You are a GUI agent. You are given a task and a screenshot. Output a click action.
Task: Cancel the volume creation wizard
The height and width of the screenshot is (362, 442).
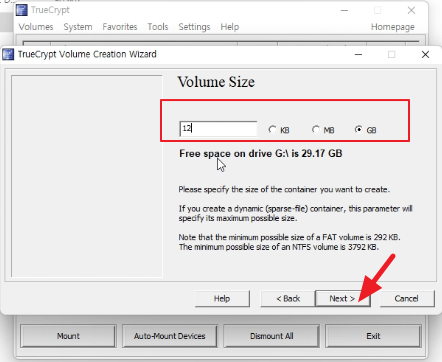(407, 298)
